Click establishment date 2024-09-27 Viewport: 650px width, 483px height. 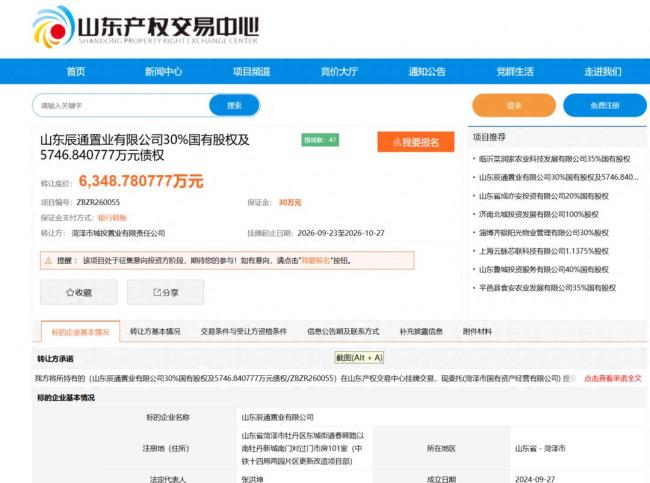[x=535, y=479]
